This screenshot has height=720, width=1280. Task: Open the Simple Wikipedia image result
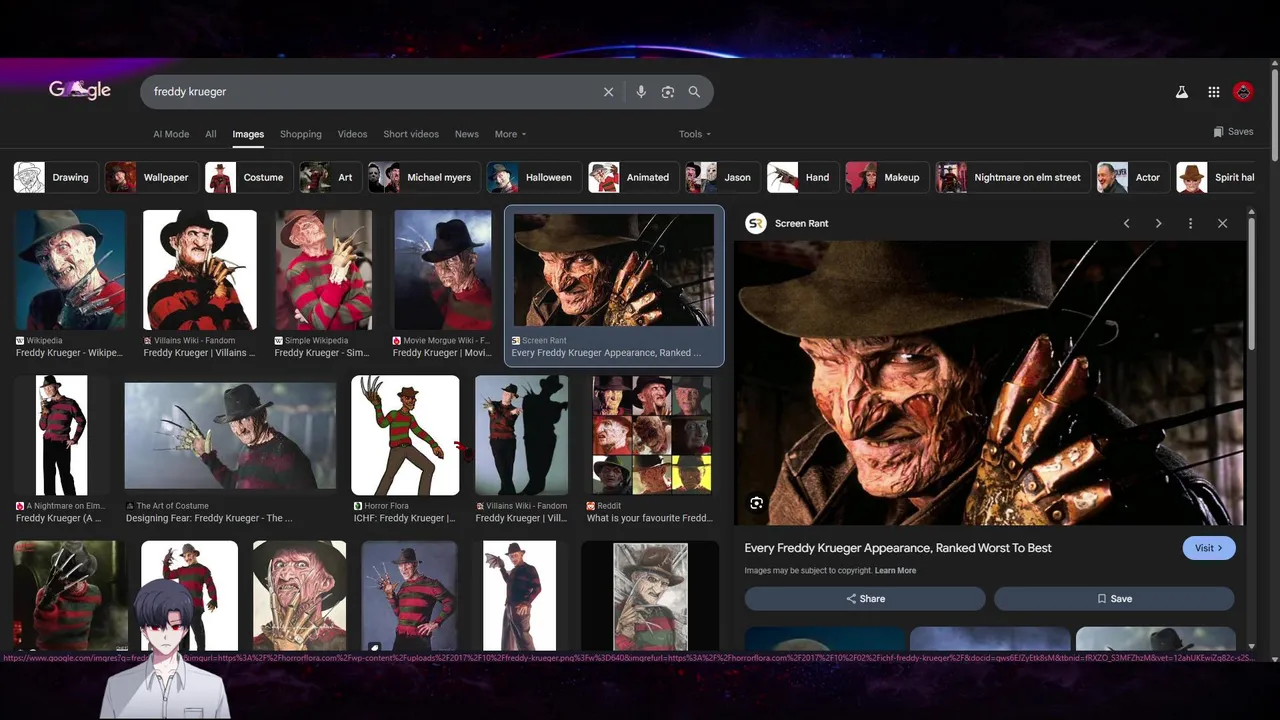click(x=324, y=270)
